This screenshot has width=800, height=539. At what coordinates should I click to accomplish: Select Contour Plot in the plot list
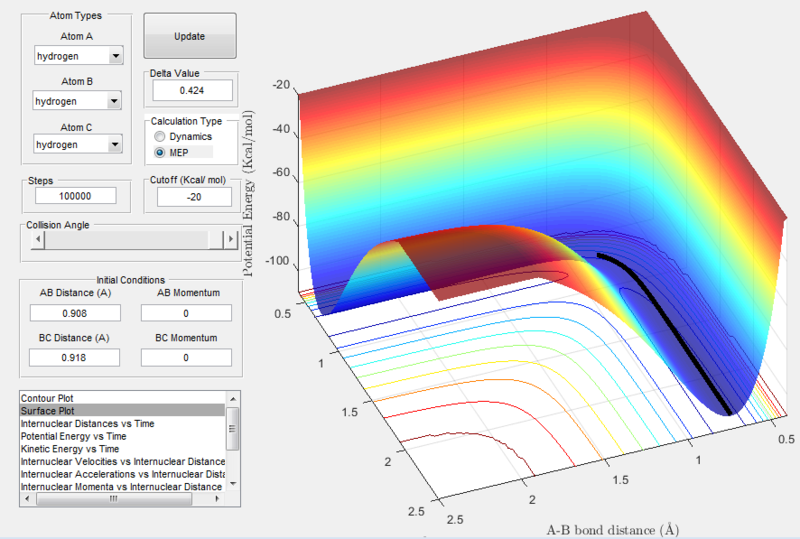pyautogui.click(x=46, y=398)
